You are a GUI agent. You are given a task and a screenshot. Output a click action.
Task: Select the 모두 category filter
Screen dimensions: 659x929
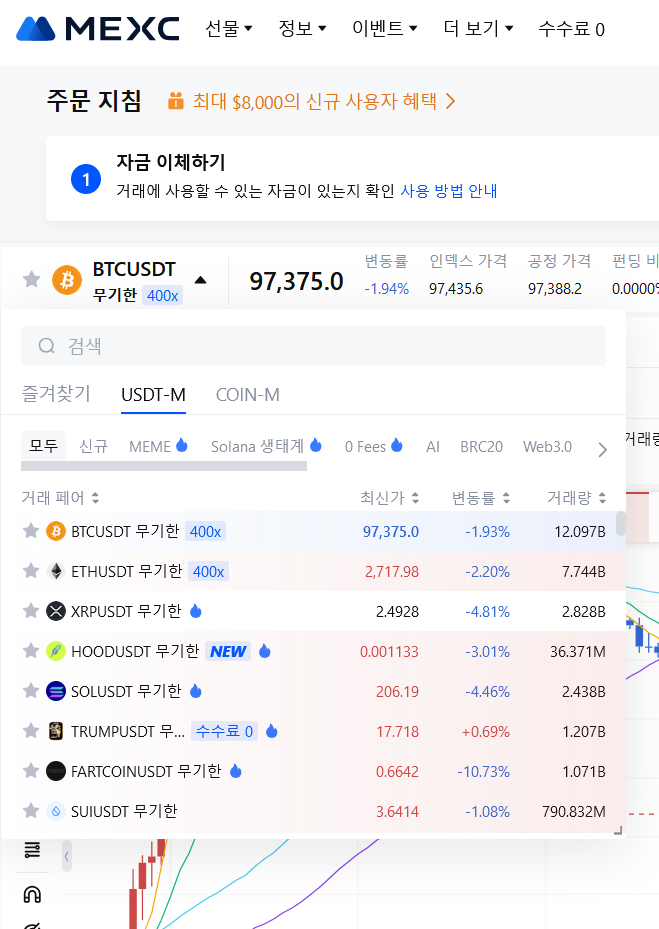click(x=43, y=446)
